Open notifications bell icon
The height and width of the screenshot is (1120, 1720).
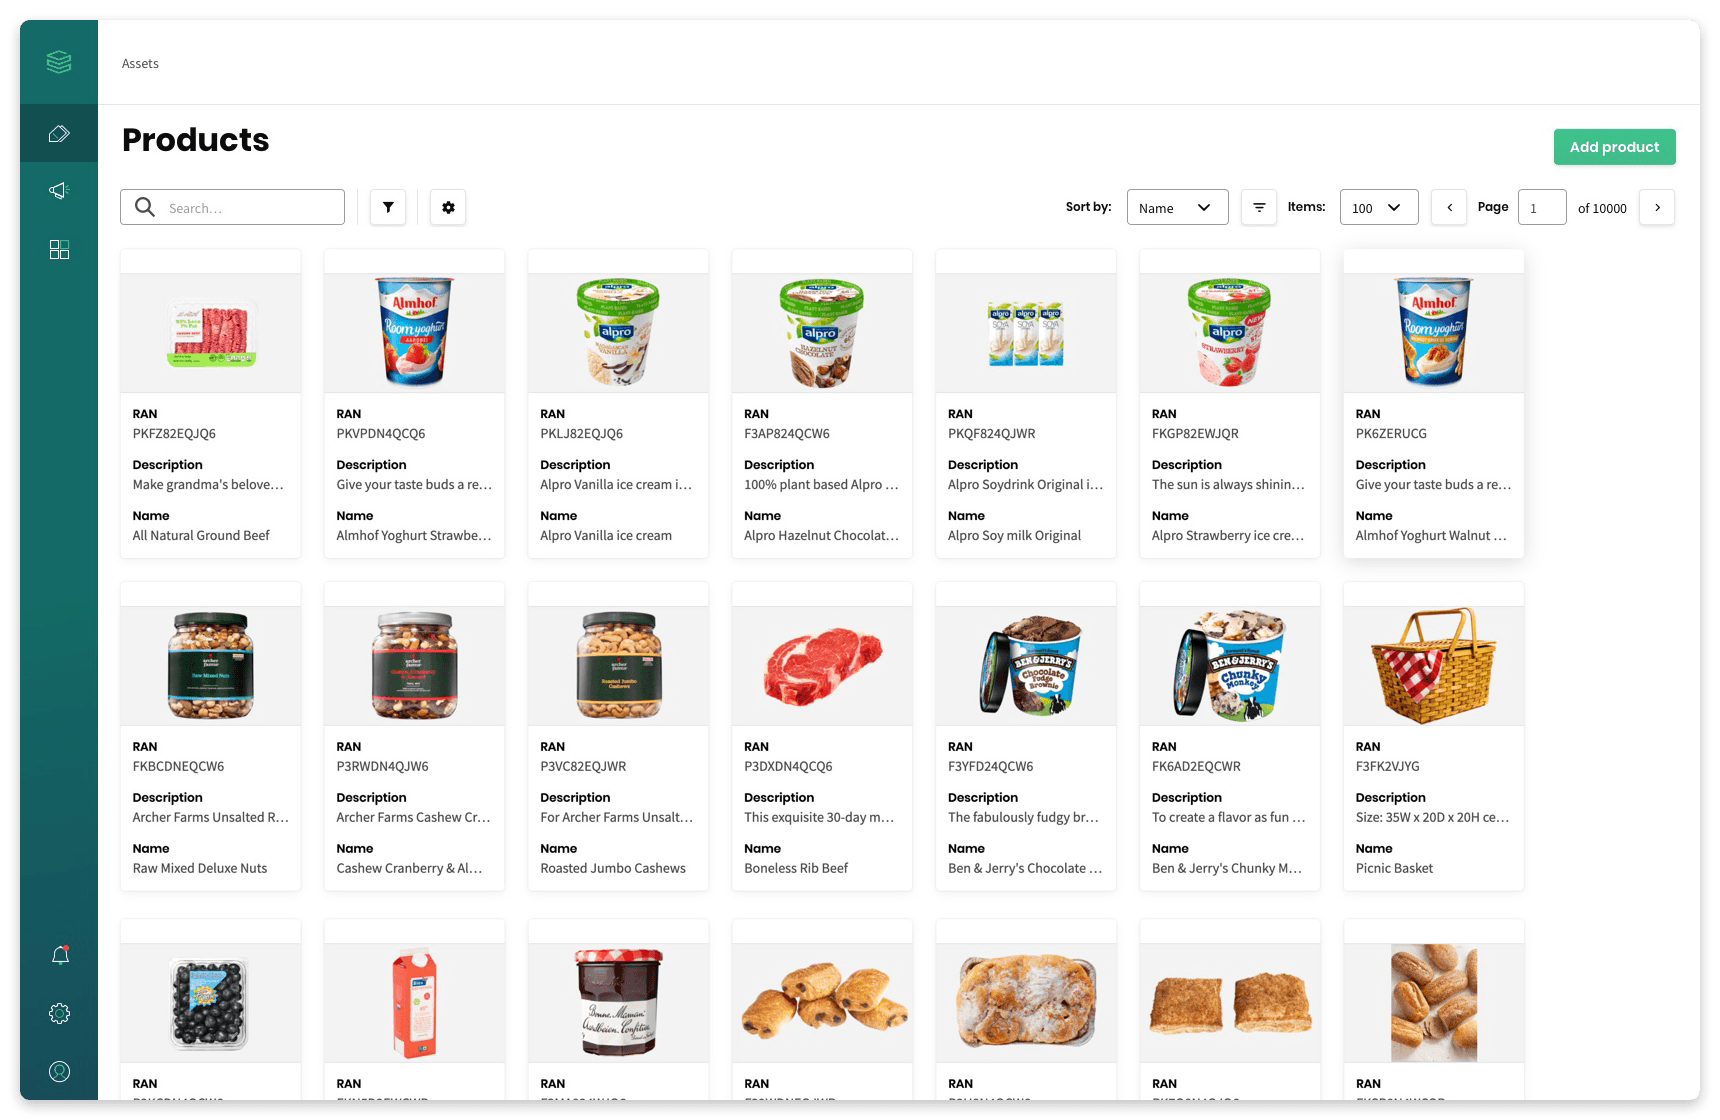pyautogui.click(x=60, y=955)
